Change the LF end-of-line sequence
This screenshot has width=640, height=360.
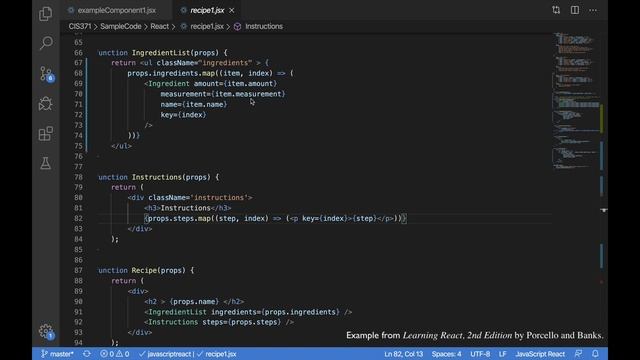click(x=502, y=354)
